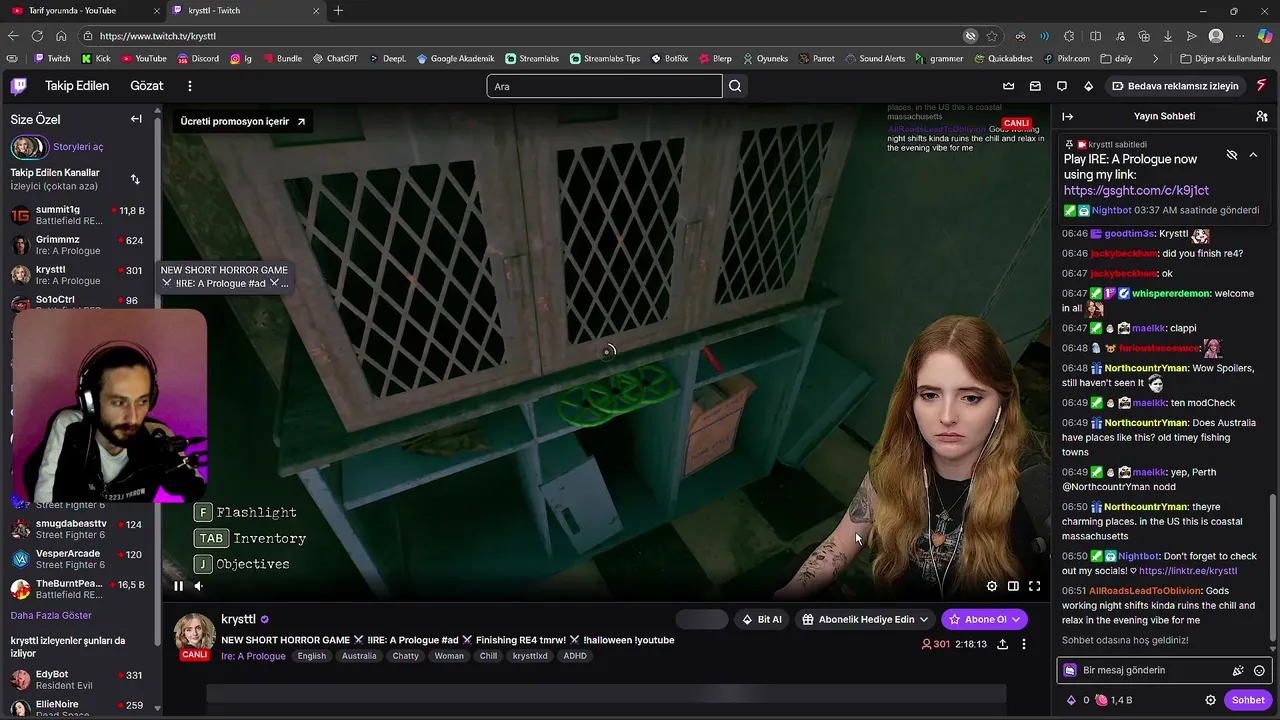The height and width of the screenshot is (720, 1280).
Task: Open the linktr.ee/krysttl chat link
Action: [1188, 571]
